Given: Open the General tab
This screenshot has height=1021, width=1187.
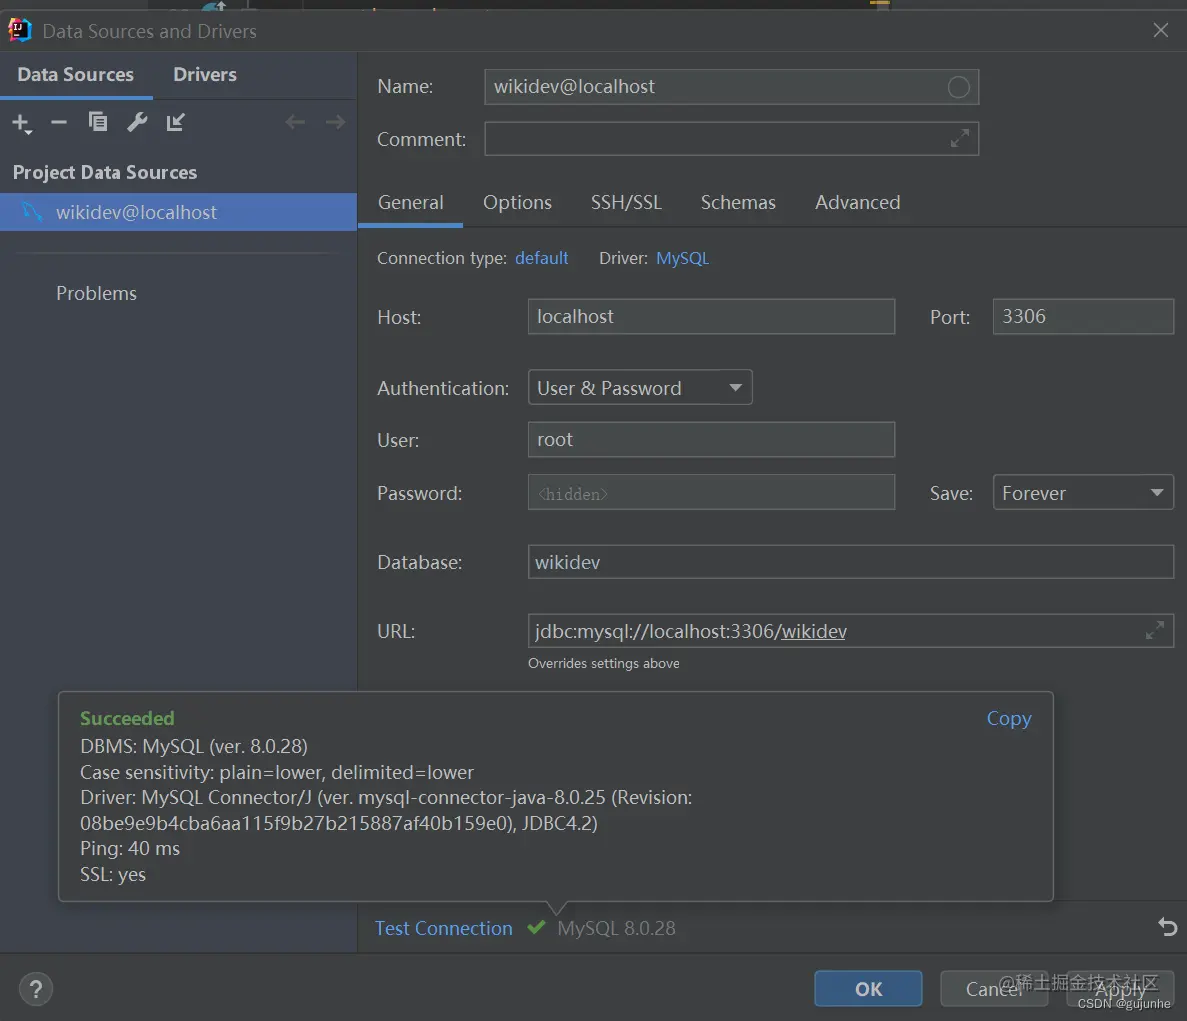Looking at the screenshot, I should pyautogui.click(x=410, y=202).
